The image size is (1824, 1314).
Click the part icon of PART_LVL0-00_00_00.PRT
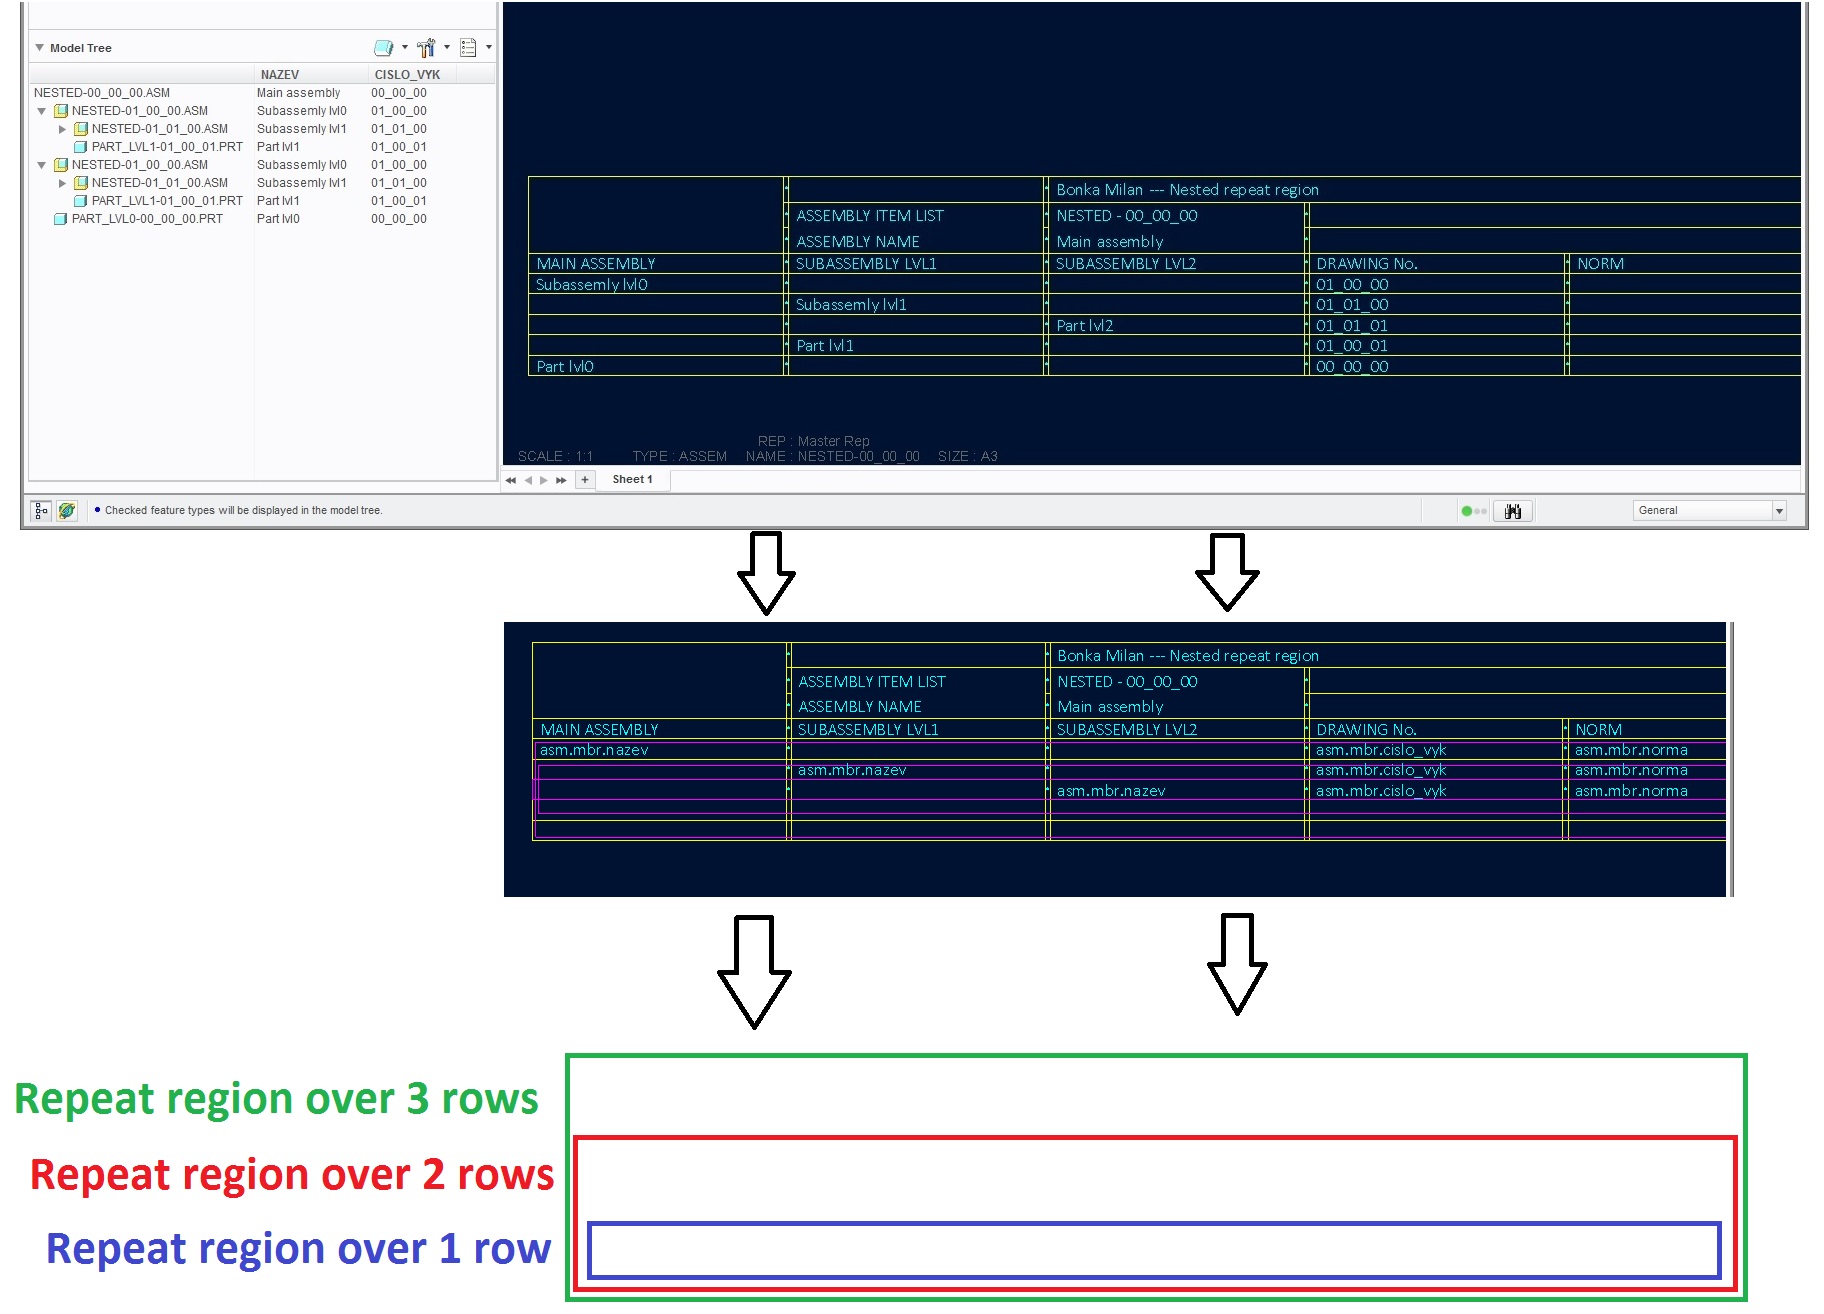click(x=61, y=219)
